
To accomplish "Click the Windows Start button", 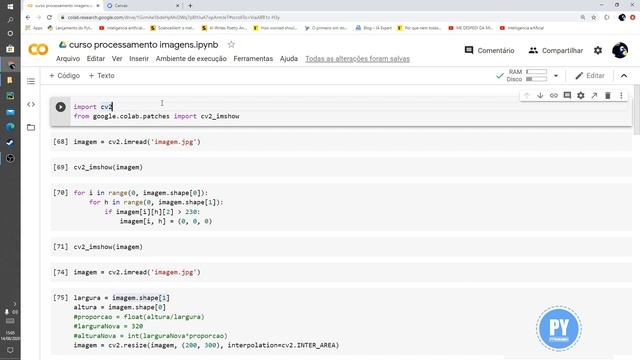I will (10, 7).
